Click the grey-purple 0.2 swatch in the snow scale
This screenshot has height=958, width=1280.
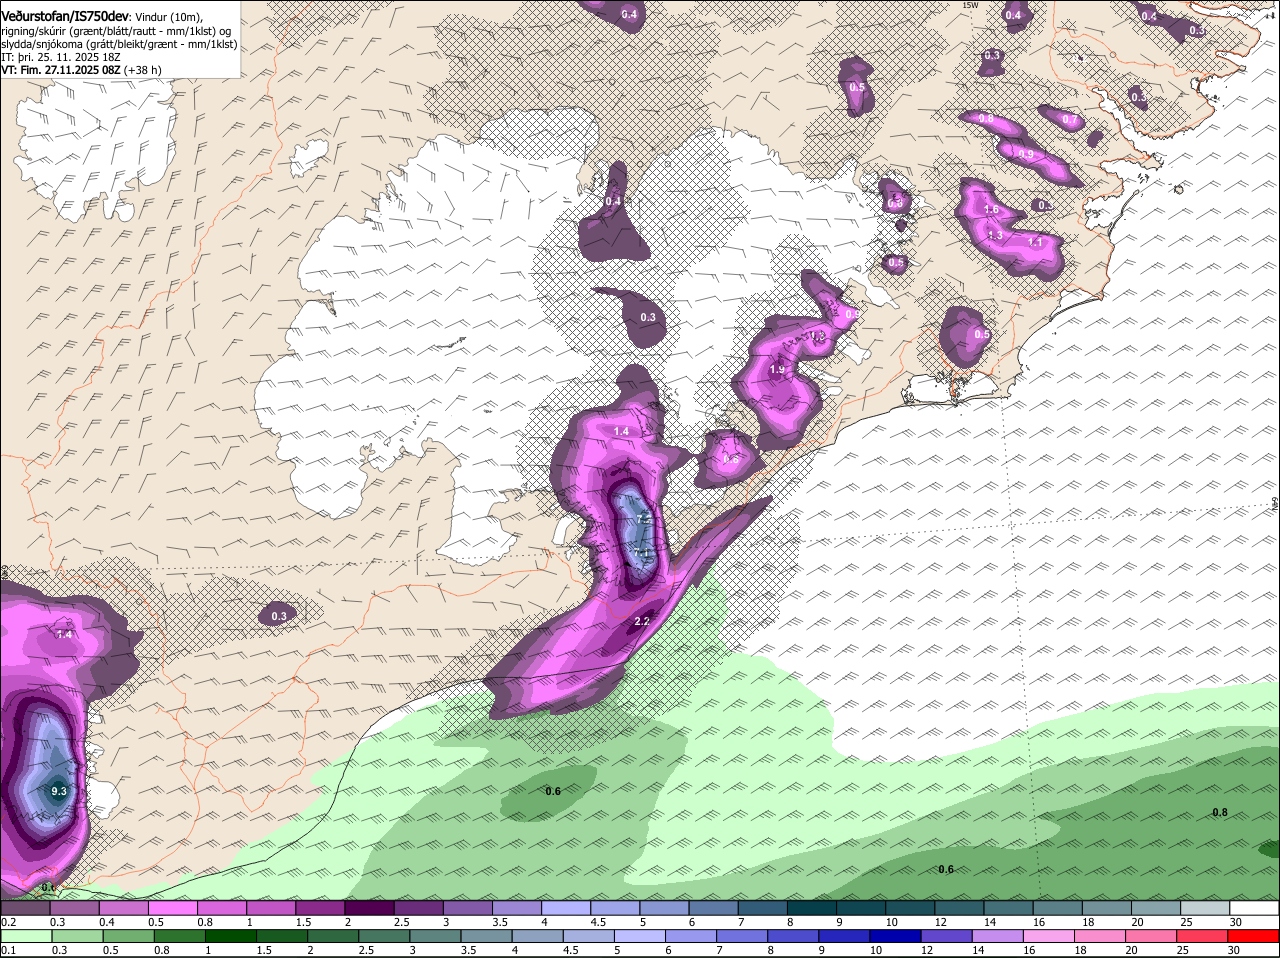tap(25, 908)
